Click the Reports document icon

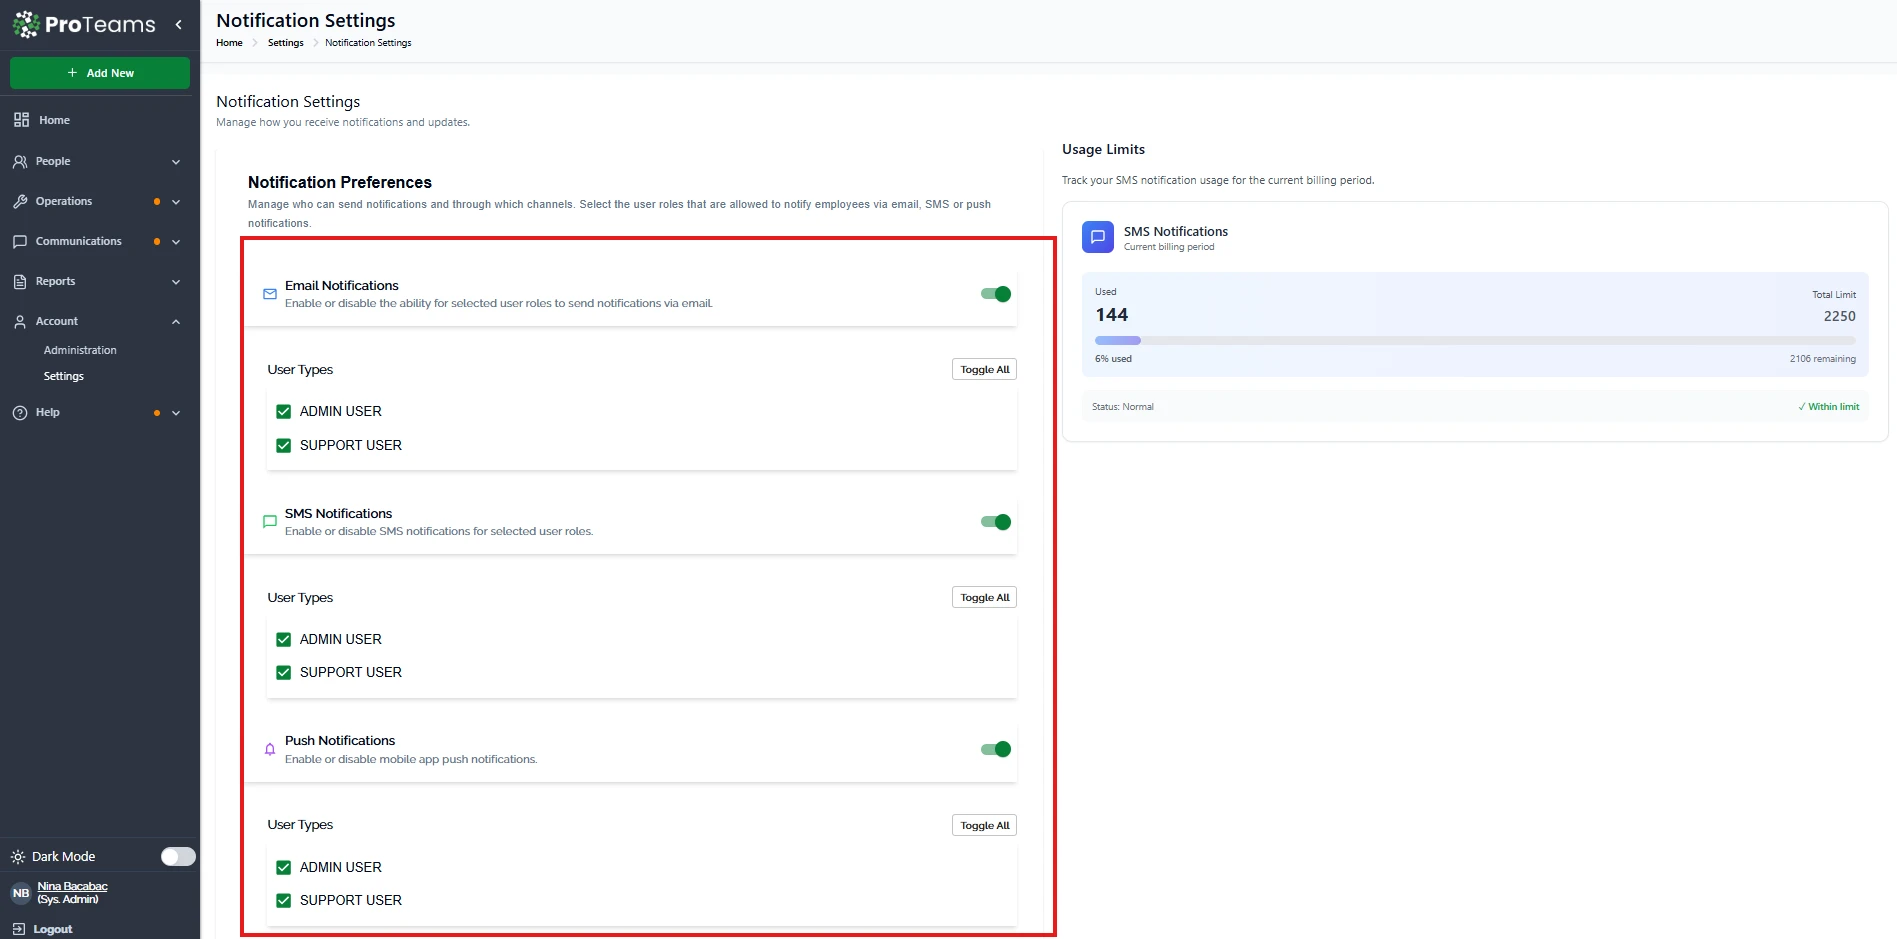click(x=20, y=281)
